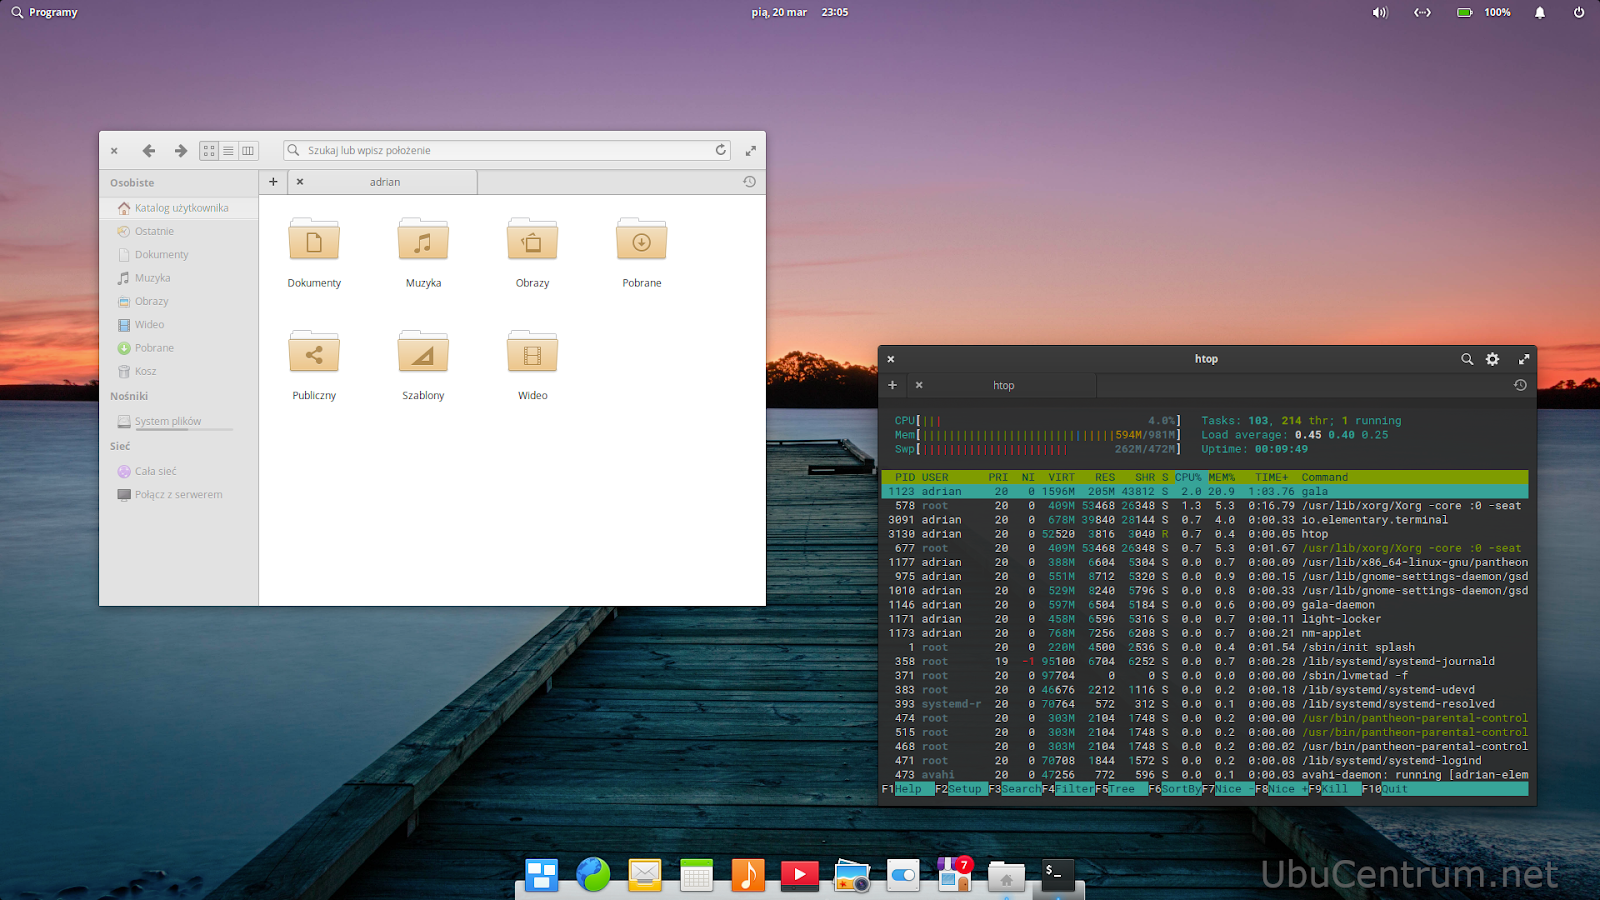The height and width of the screenshot is (900, 1600).
Task: Open the network indicator
Action: point(1422,12)
